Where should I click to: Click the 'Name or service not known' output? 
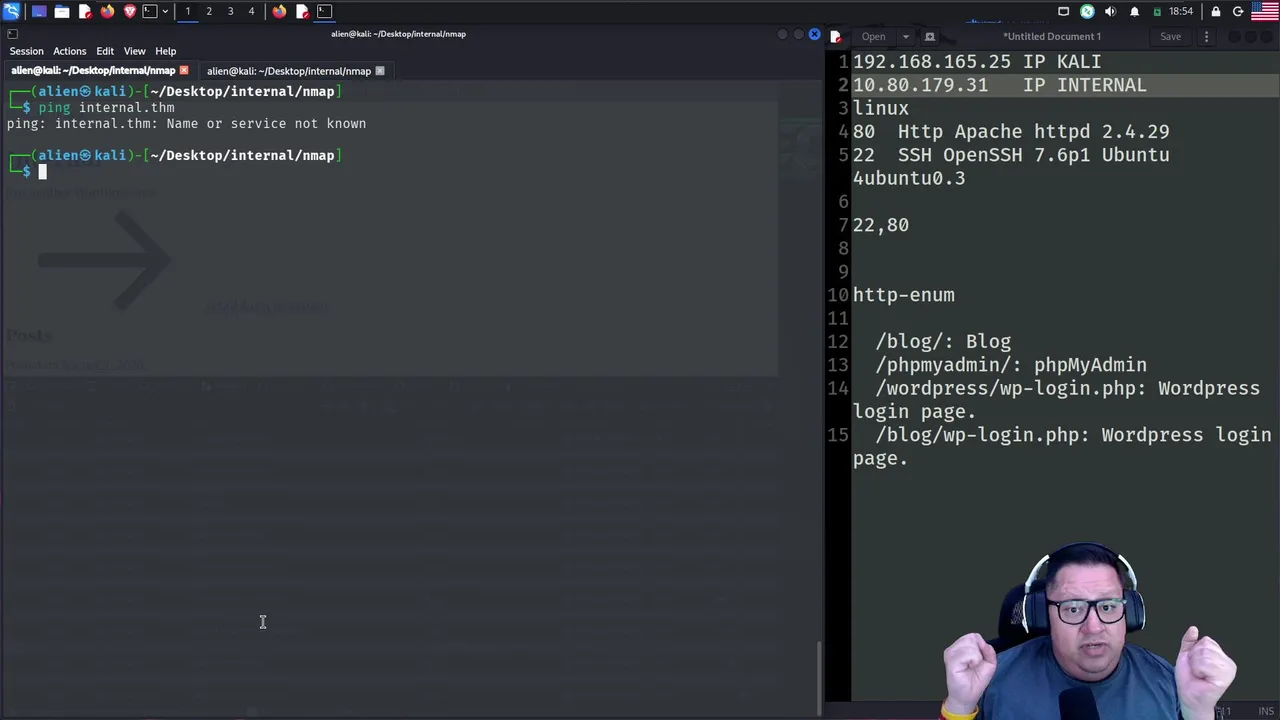pos(266,124)
